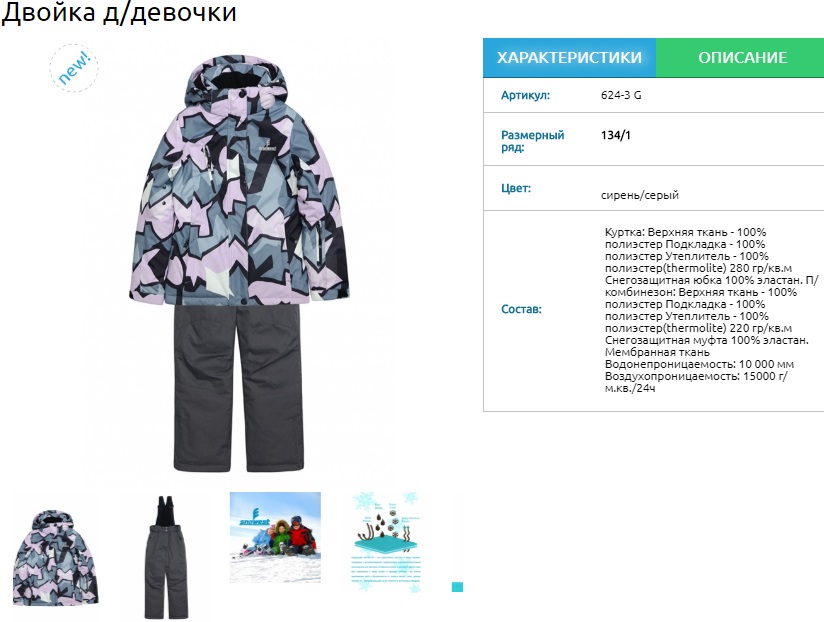Viewport: 824px width, 622px height.
Task: Select the grey bib pants thumbnail
Action: [x=166, y=557]
